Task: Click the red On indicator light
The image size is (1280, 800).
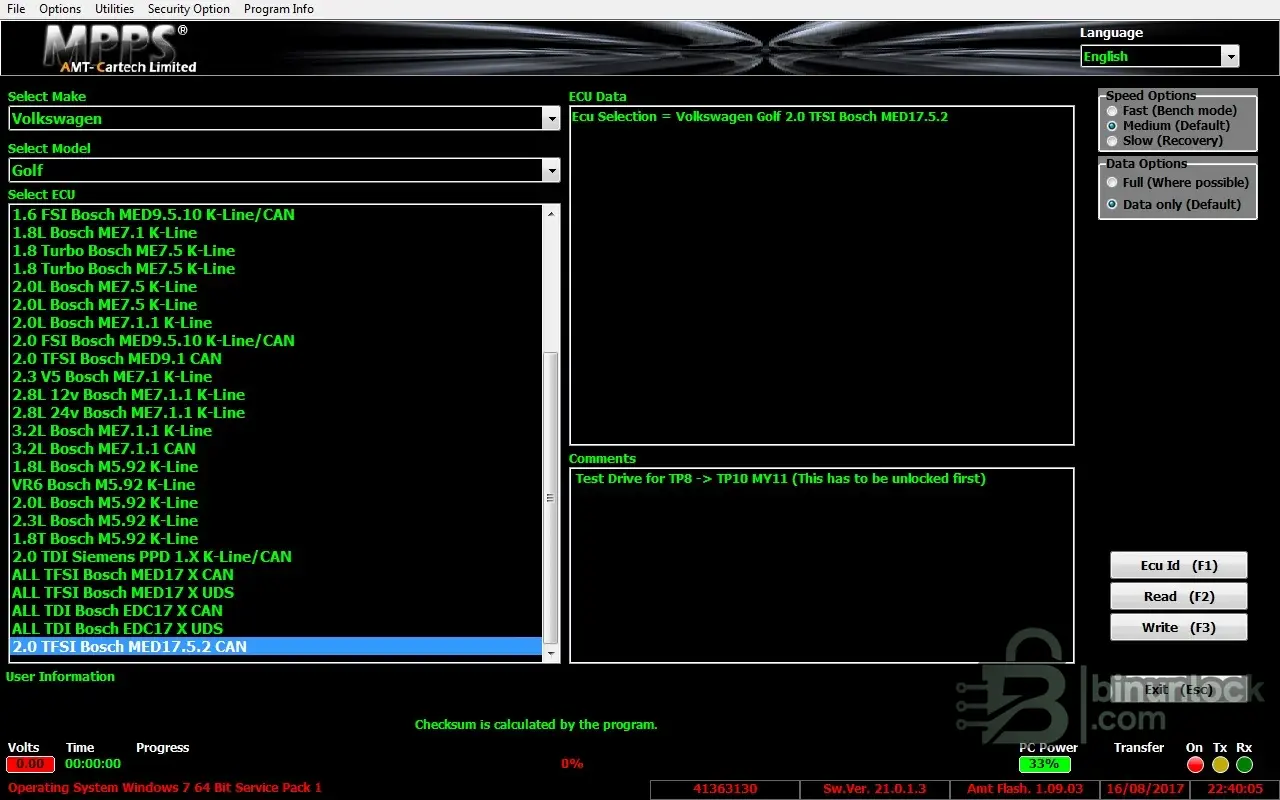Action: 1195,765
